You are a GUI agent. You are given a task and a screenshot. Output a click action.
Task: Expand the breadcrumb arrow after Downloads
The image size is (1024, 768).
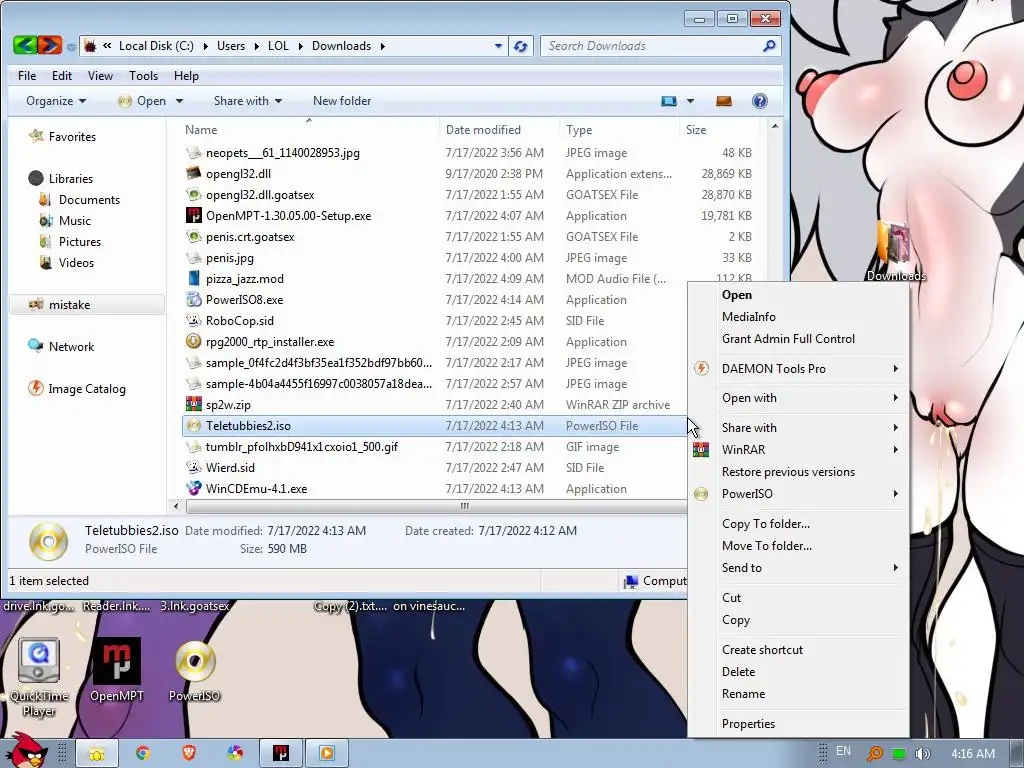(x=382, y=46)
